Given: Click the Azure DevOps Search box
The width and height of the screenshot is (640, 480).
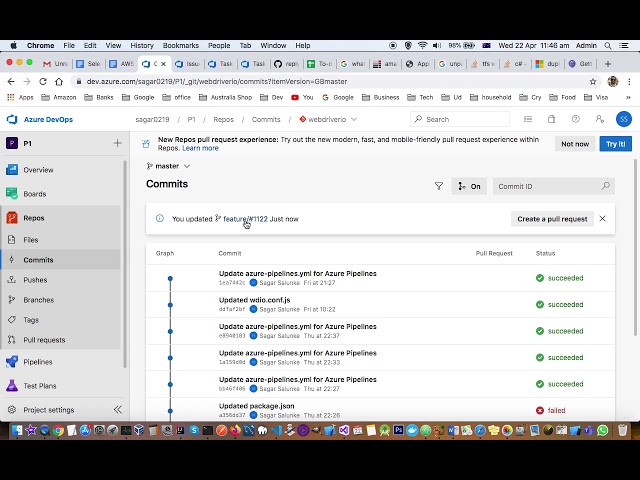Looking at the screenshot, I should [x=460, y=119].
